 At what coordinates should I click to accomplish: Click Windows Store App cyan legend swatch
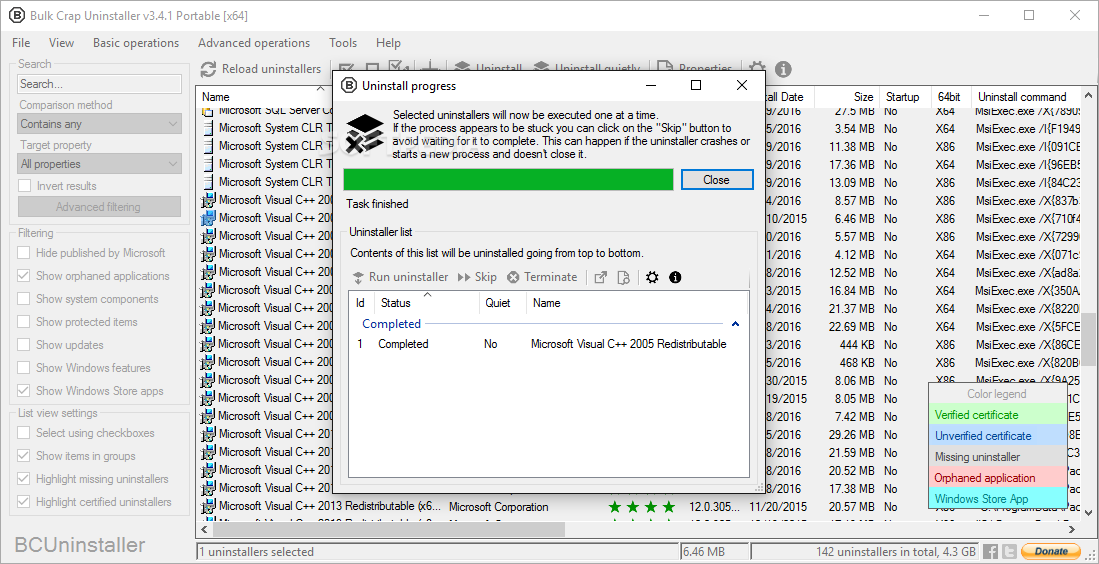pyautogui.click(x=997, y=499)
